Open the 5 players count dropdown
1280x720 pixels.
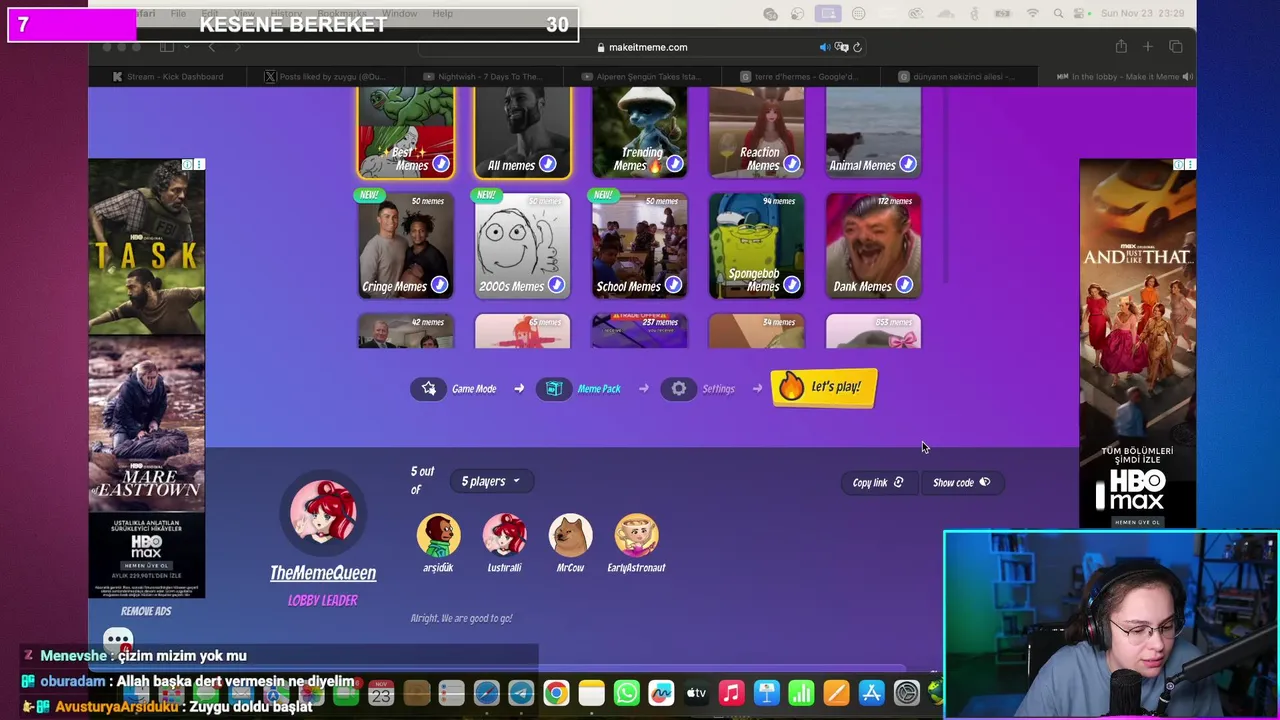coord(490,481)
